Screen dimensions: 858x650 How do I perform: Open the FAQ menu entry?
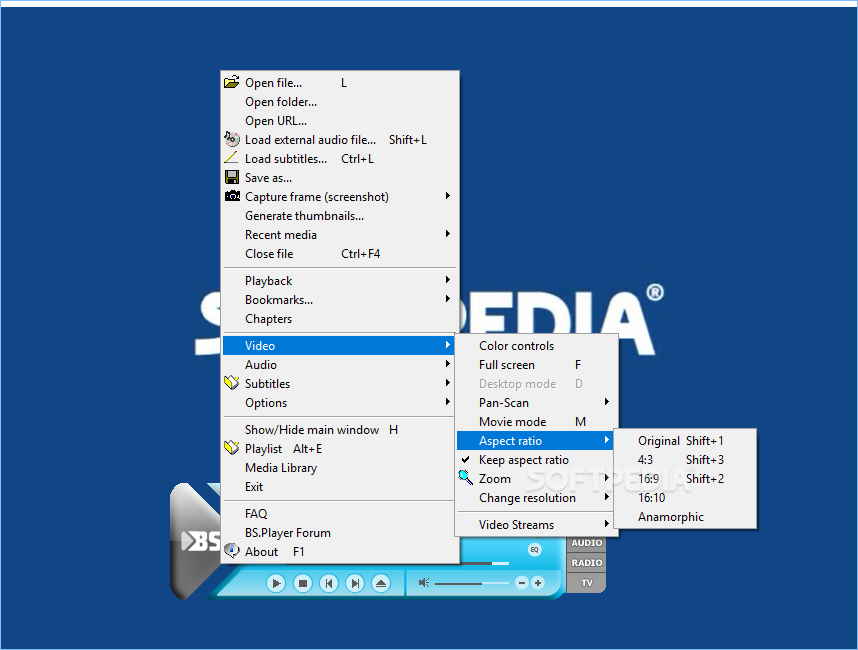pyautogui.click(x=339, y=514)
